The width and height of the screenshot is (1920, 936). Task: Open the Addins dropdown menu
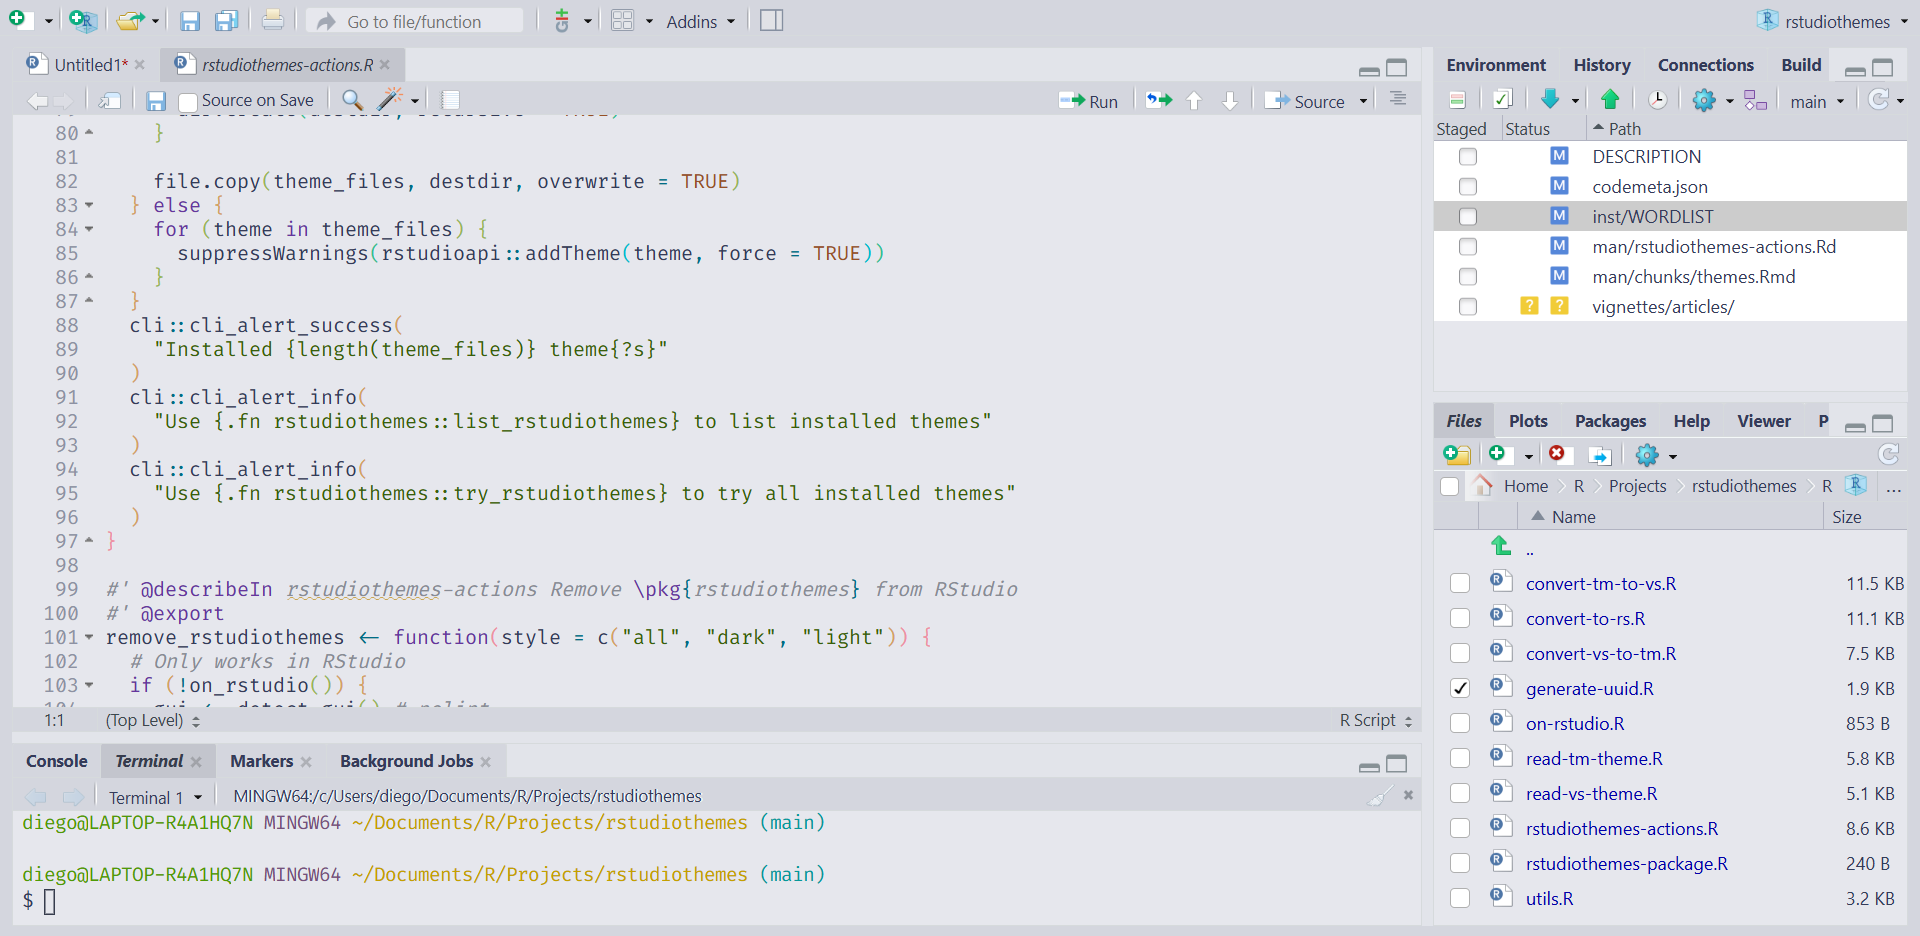(700, 22)
